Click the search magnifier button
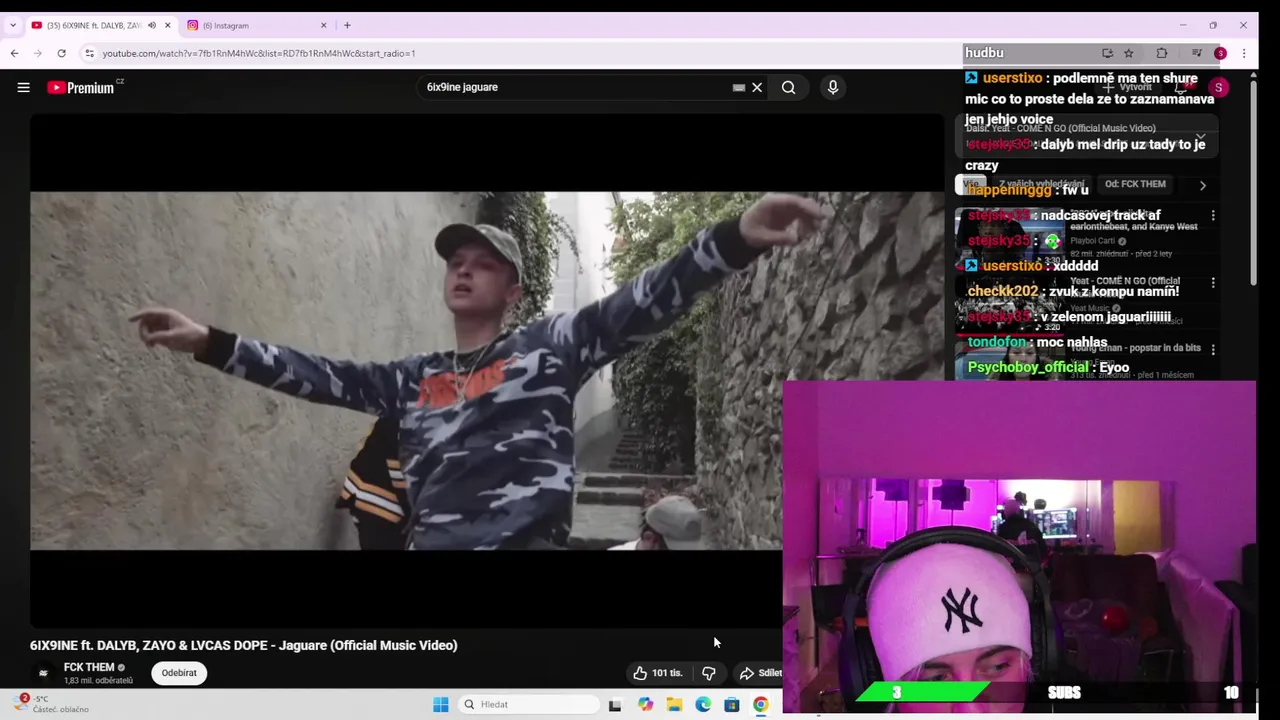 click(789, 88)
